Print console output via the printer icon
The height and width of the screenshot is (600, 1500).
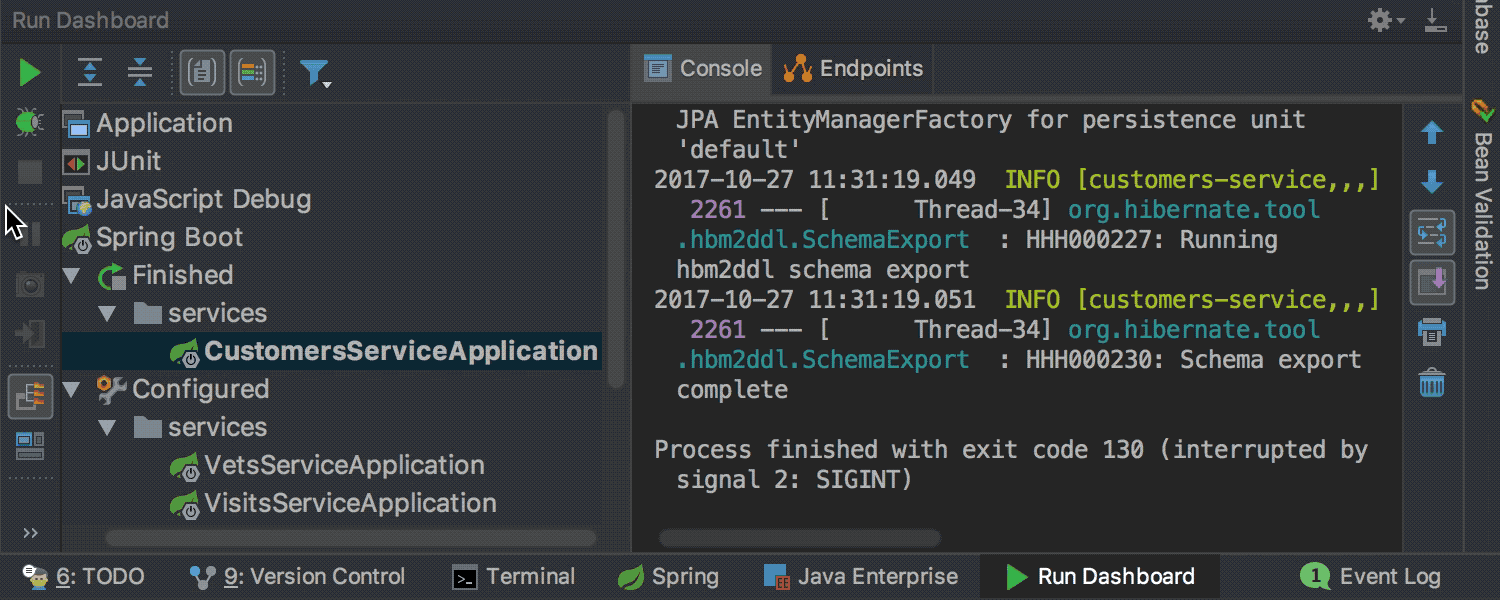1433,332
